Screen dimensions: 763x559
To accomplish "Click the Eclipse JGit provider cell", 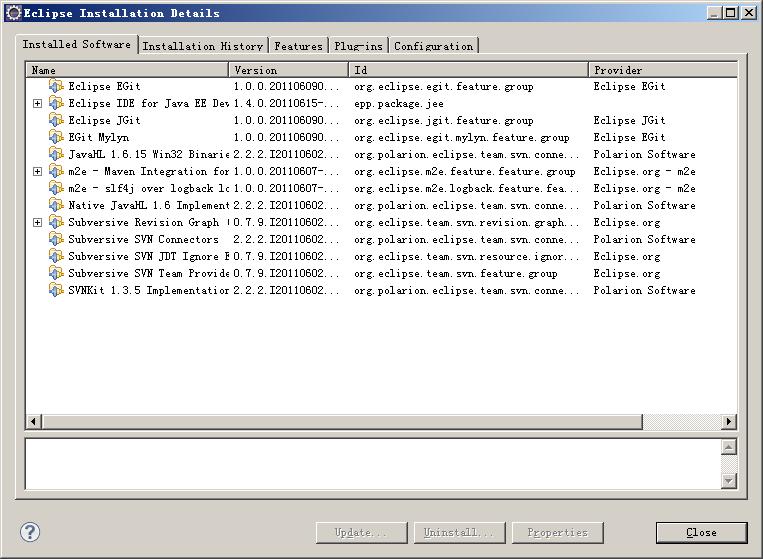I will pos(629,121).
